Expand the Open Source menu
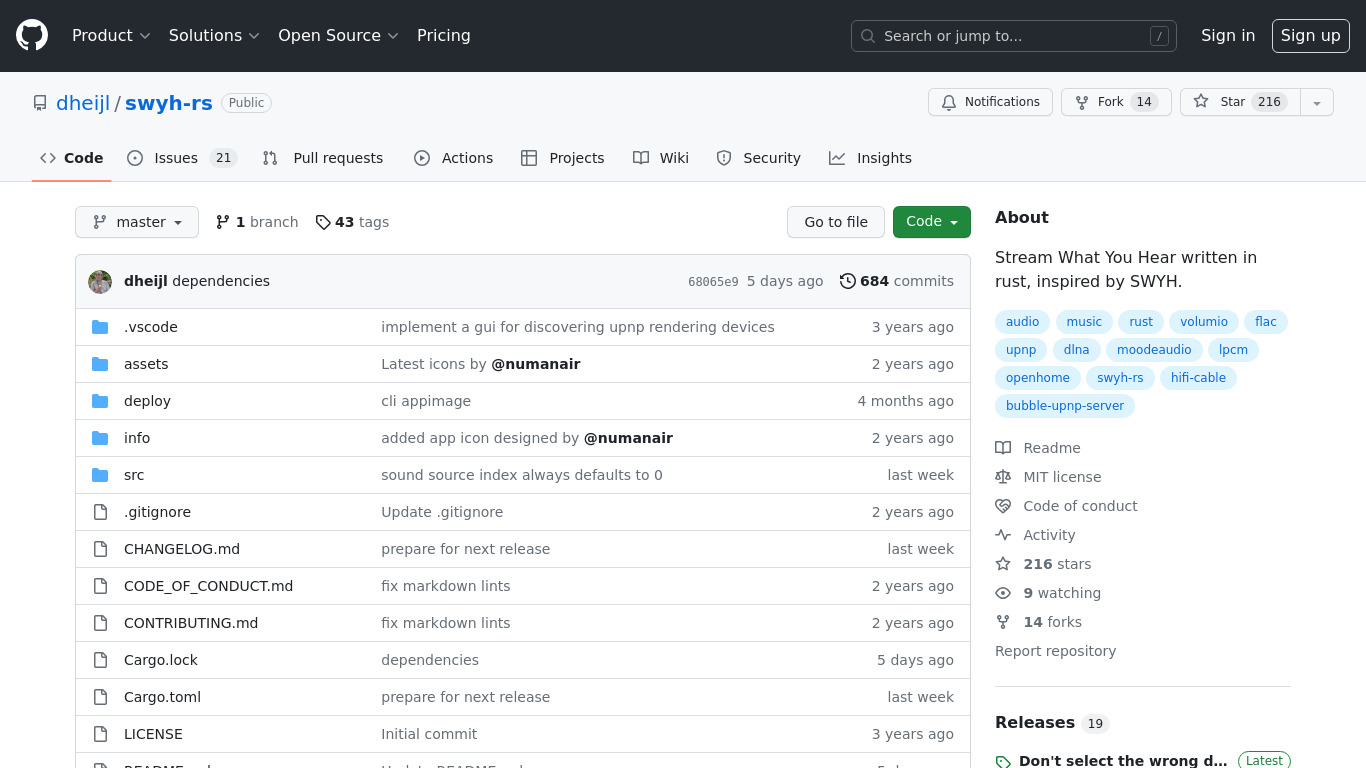Viewport: 1366px width, 768px height. 338,36
